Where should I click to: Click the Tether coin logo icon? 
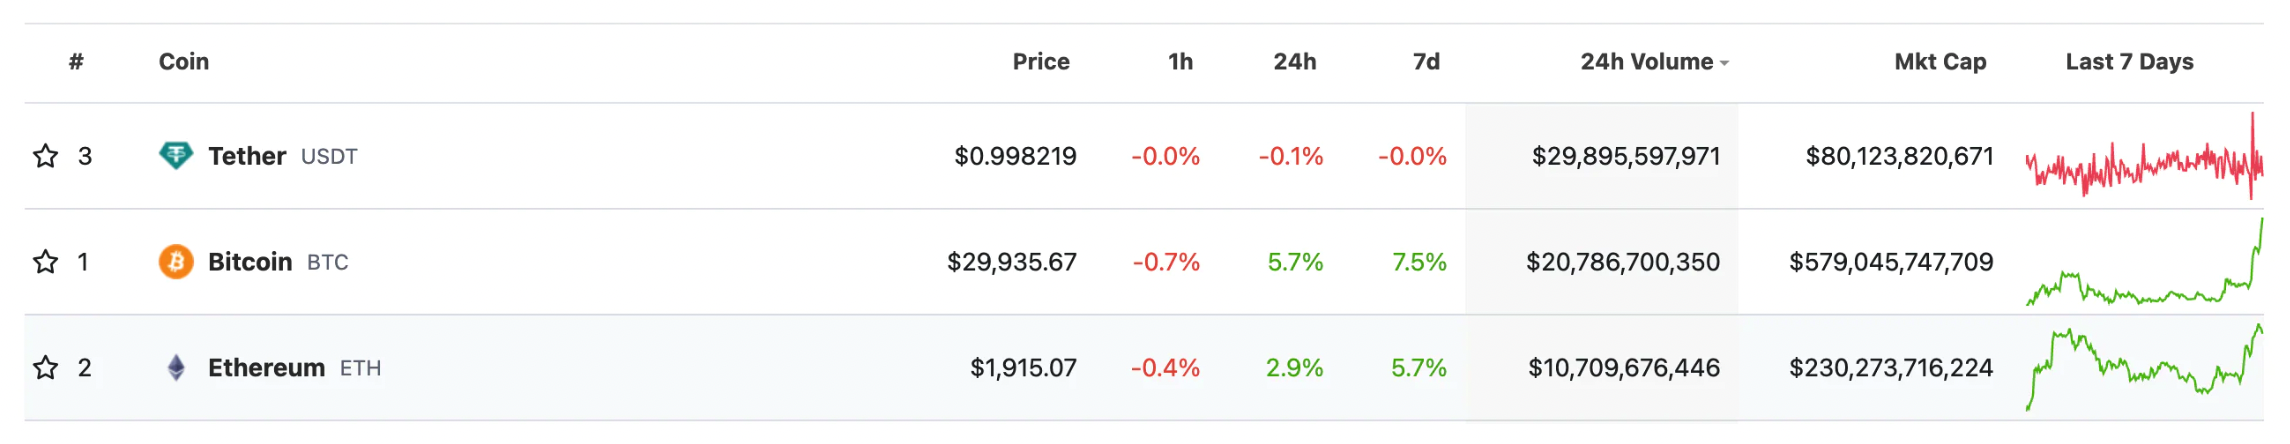pyautogui.click(x=176, y=156)
